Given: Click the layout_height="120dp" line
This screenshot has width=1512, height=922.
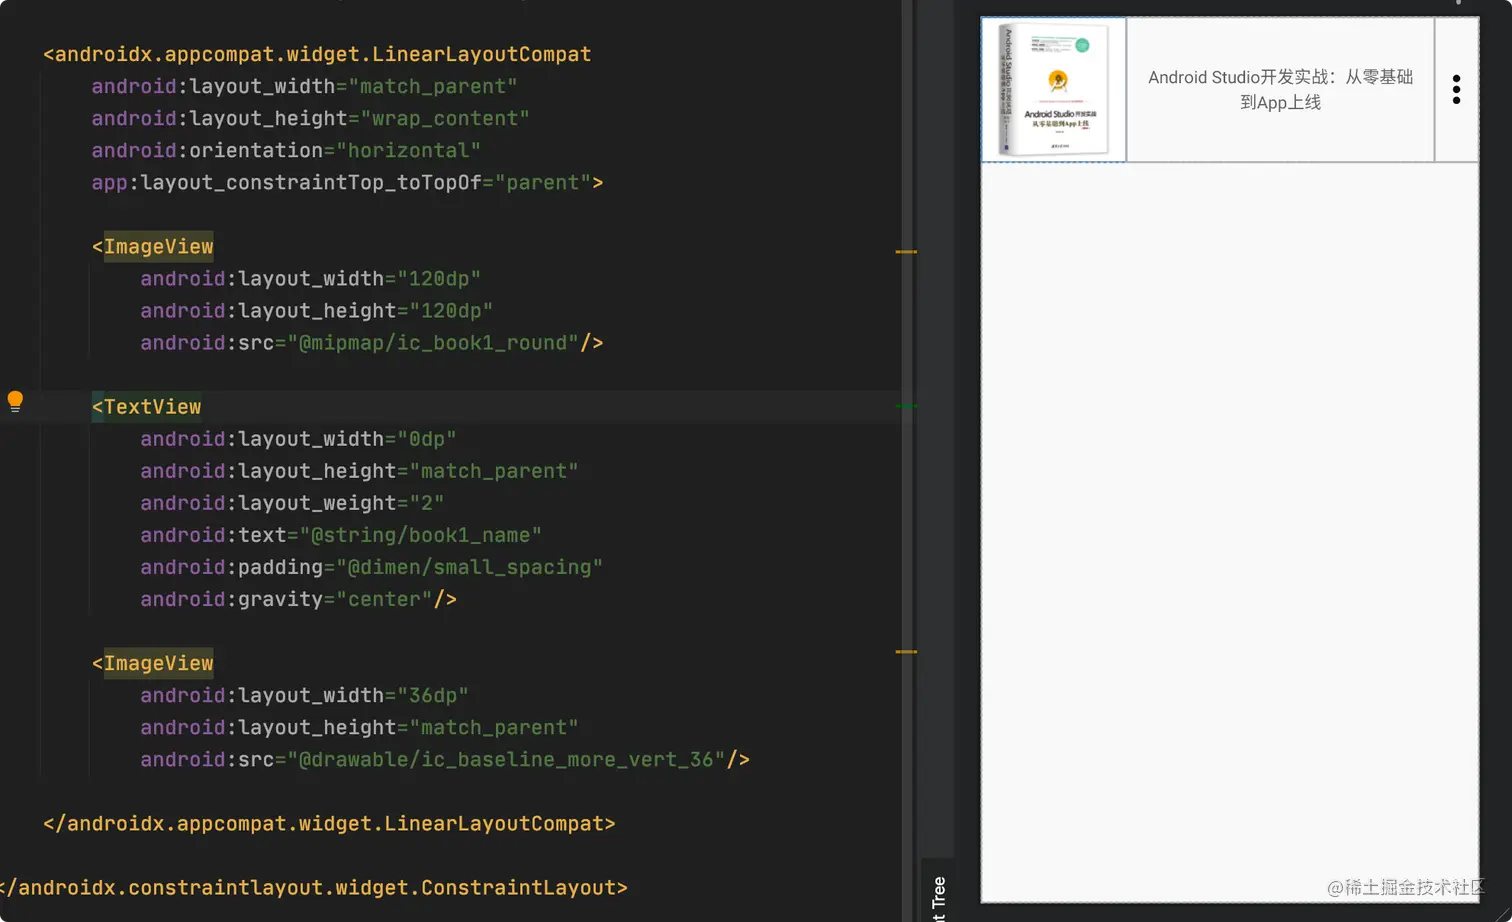Looking at the screenshot, I should [316, 310].
